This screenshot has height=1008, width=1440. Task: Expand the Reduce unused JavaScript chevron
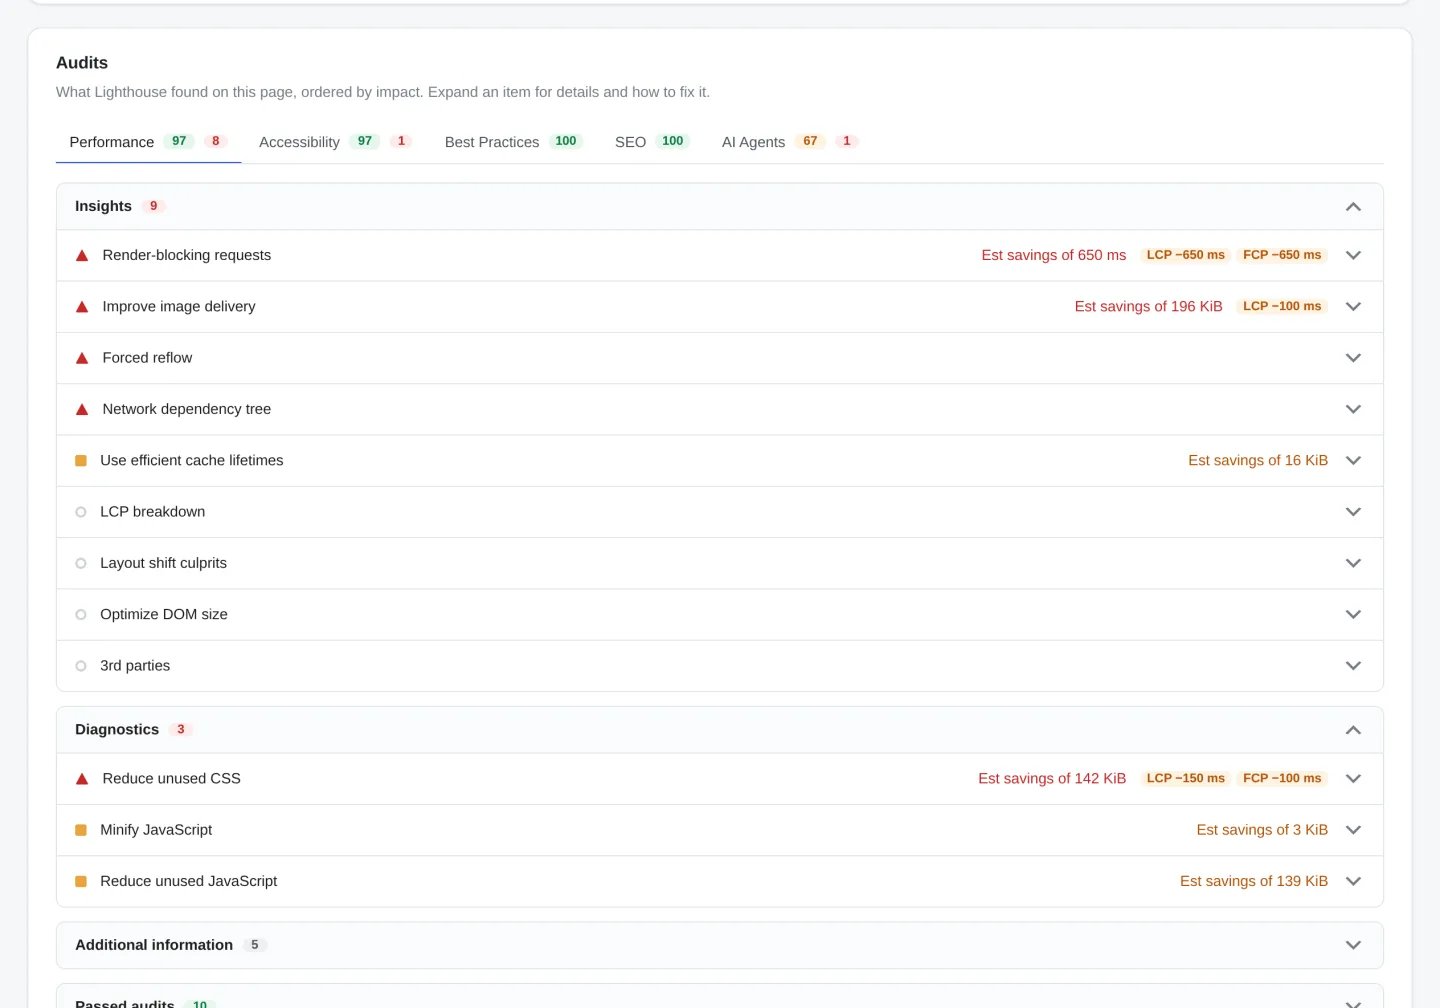1353,881
